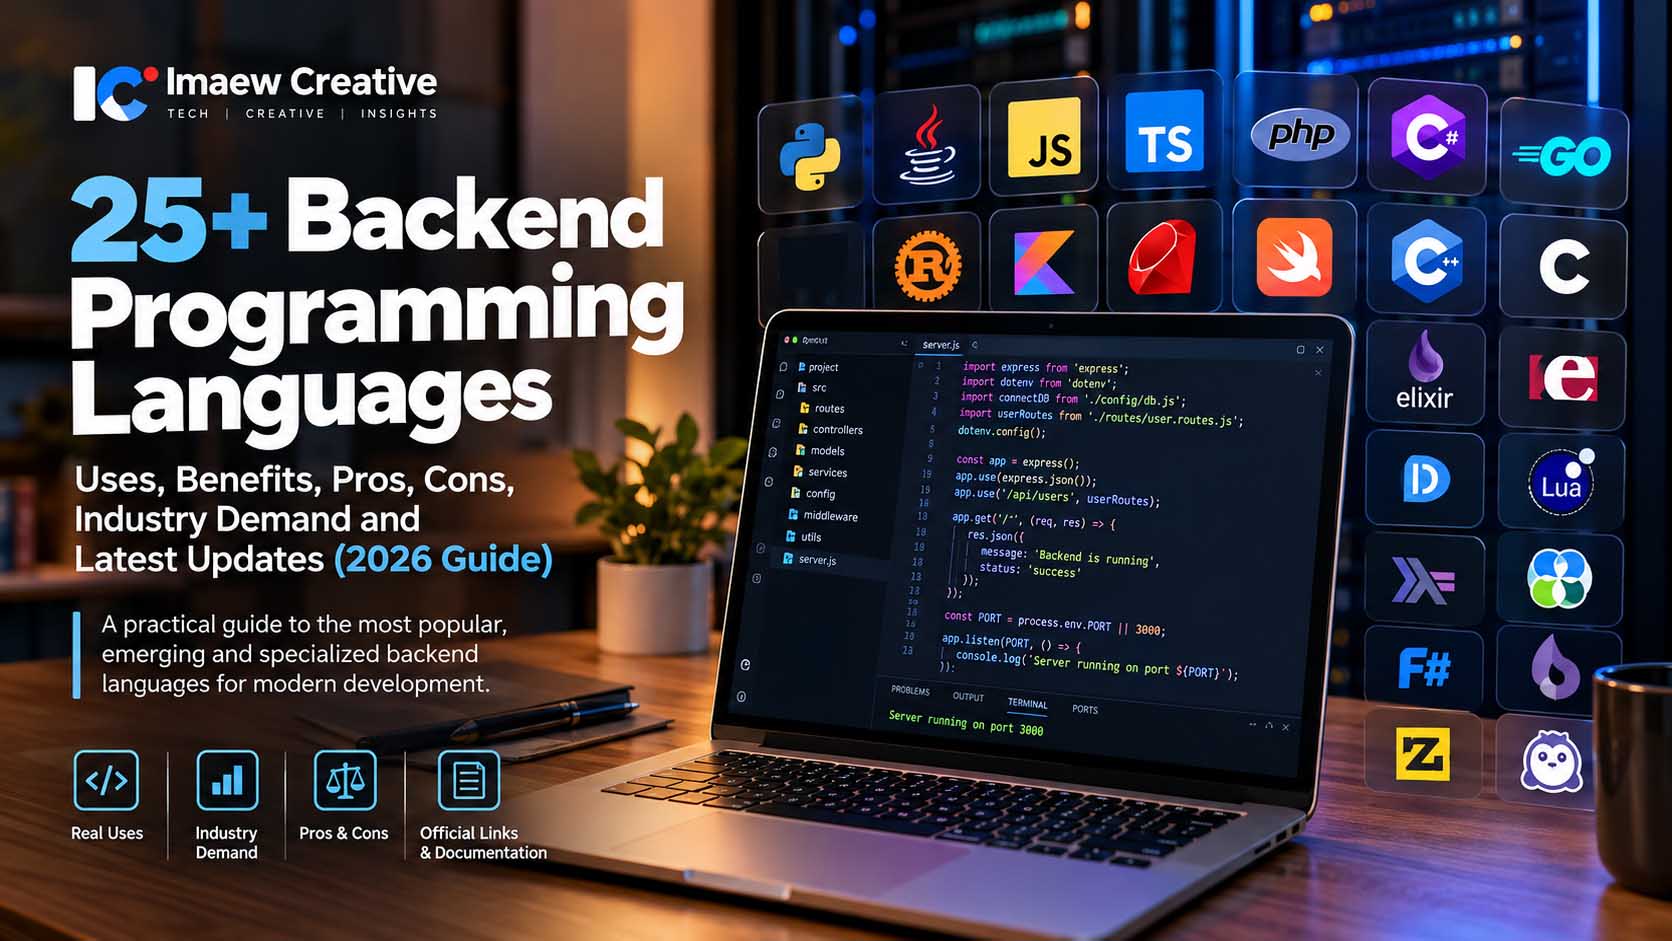Open the controllers folder
This screenshot has height=941, width=1672.
pos(830,429)
